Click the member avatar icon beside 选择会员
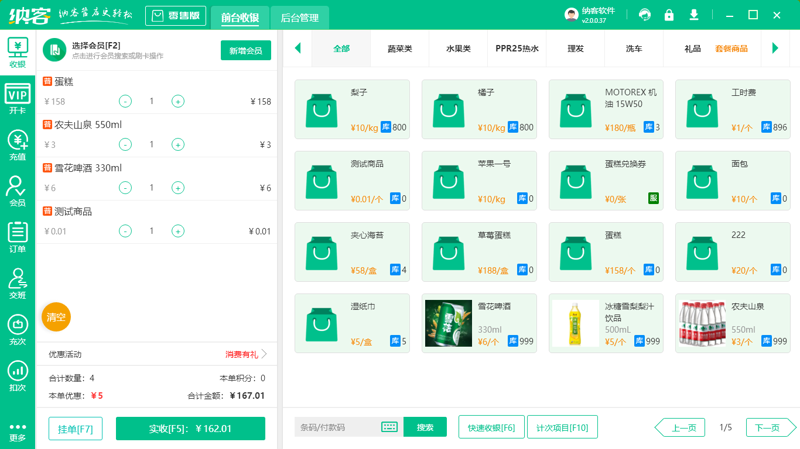The height and width of the screenshot is (449, 800). pos(55,50)
